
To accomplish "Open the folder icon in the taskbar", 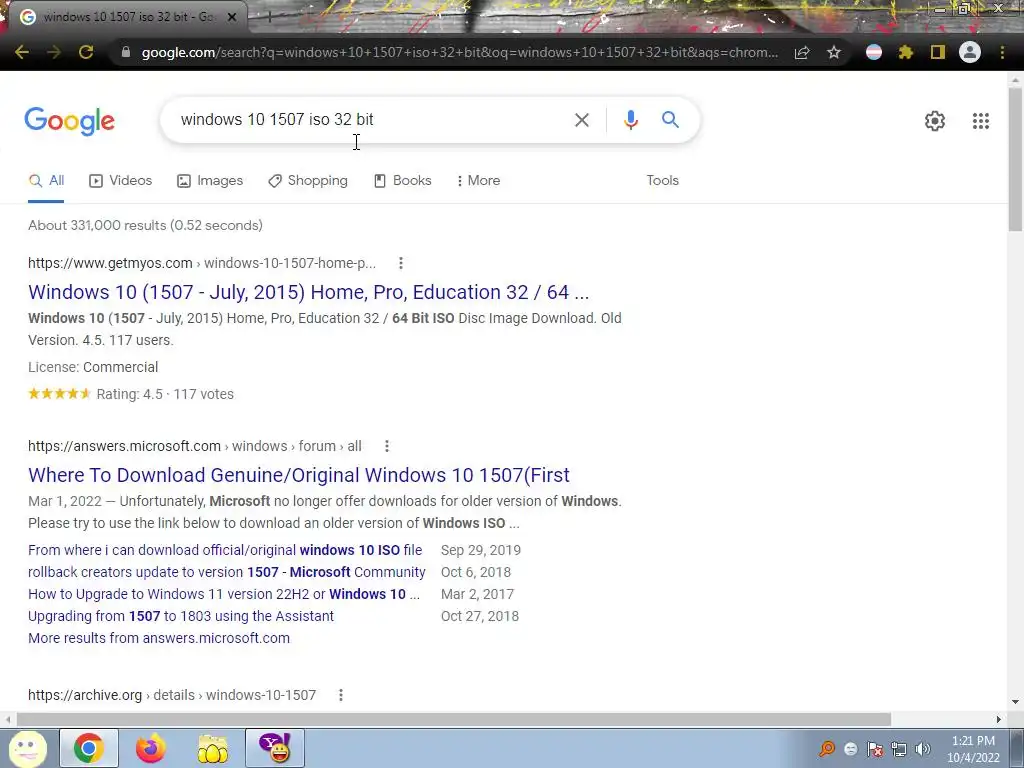I will click(213, 749).
